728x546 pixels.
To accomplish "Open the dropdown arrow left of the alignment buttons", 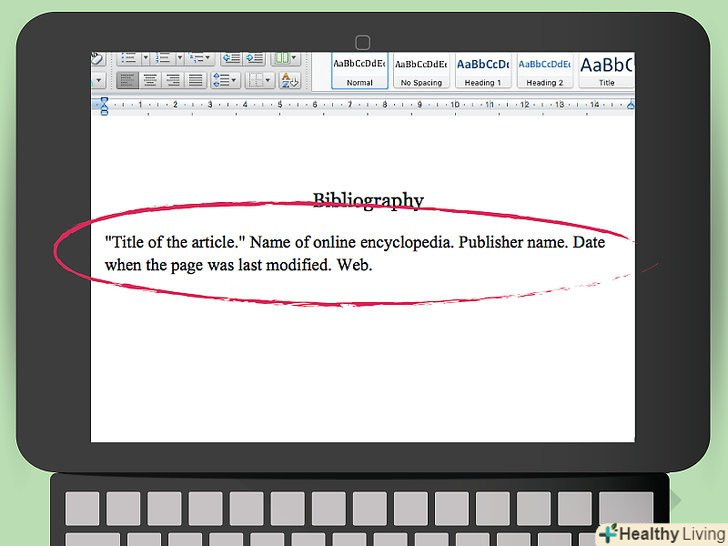I will (99, 80).
